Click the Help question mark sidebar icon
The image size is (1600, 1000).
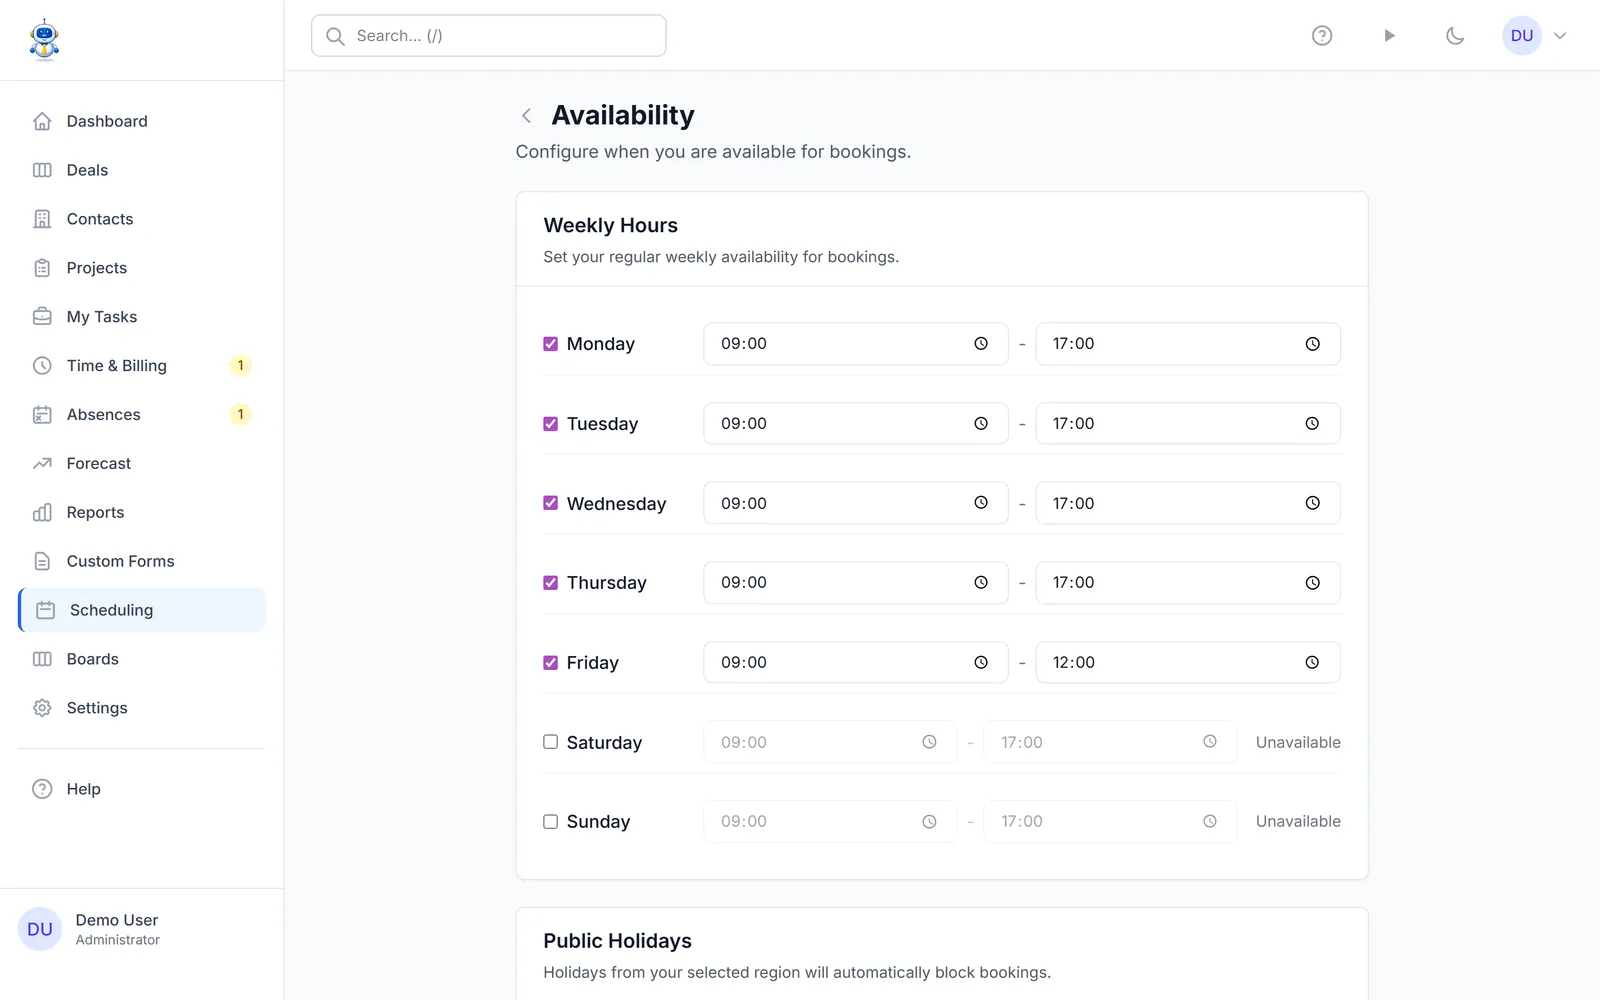(42, 789)
